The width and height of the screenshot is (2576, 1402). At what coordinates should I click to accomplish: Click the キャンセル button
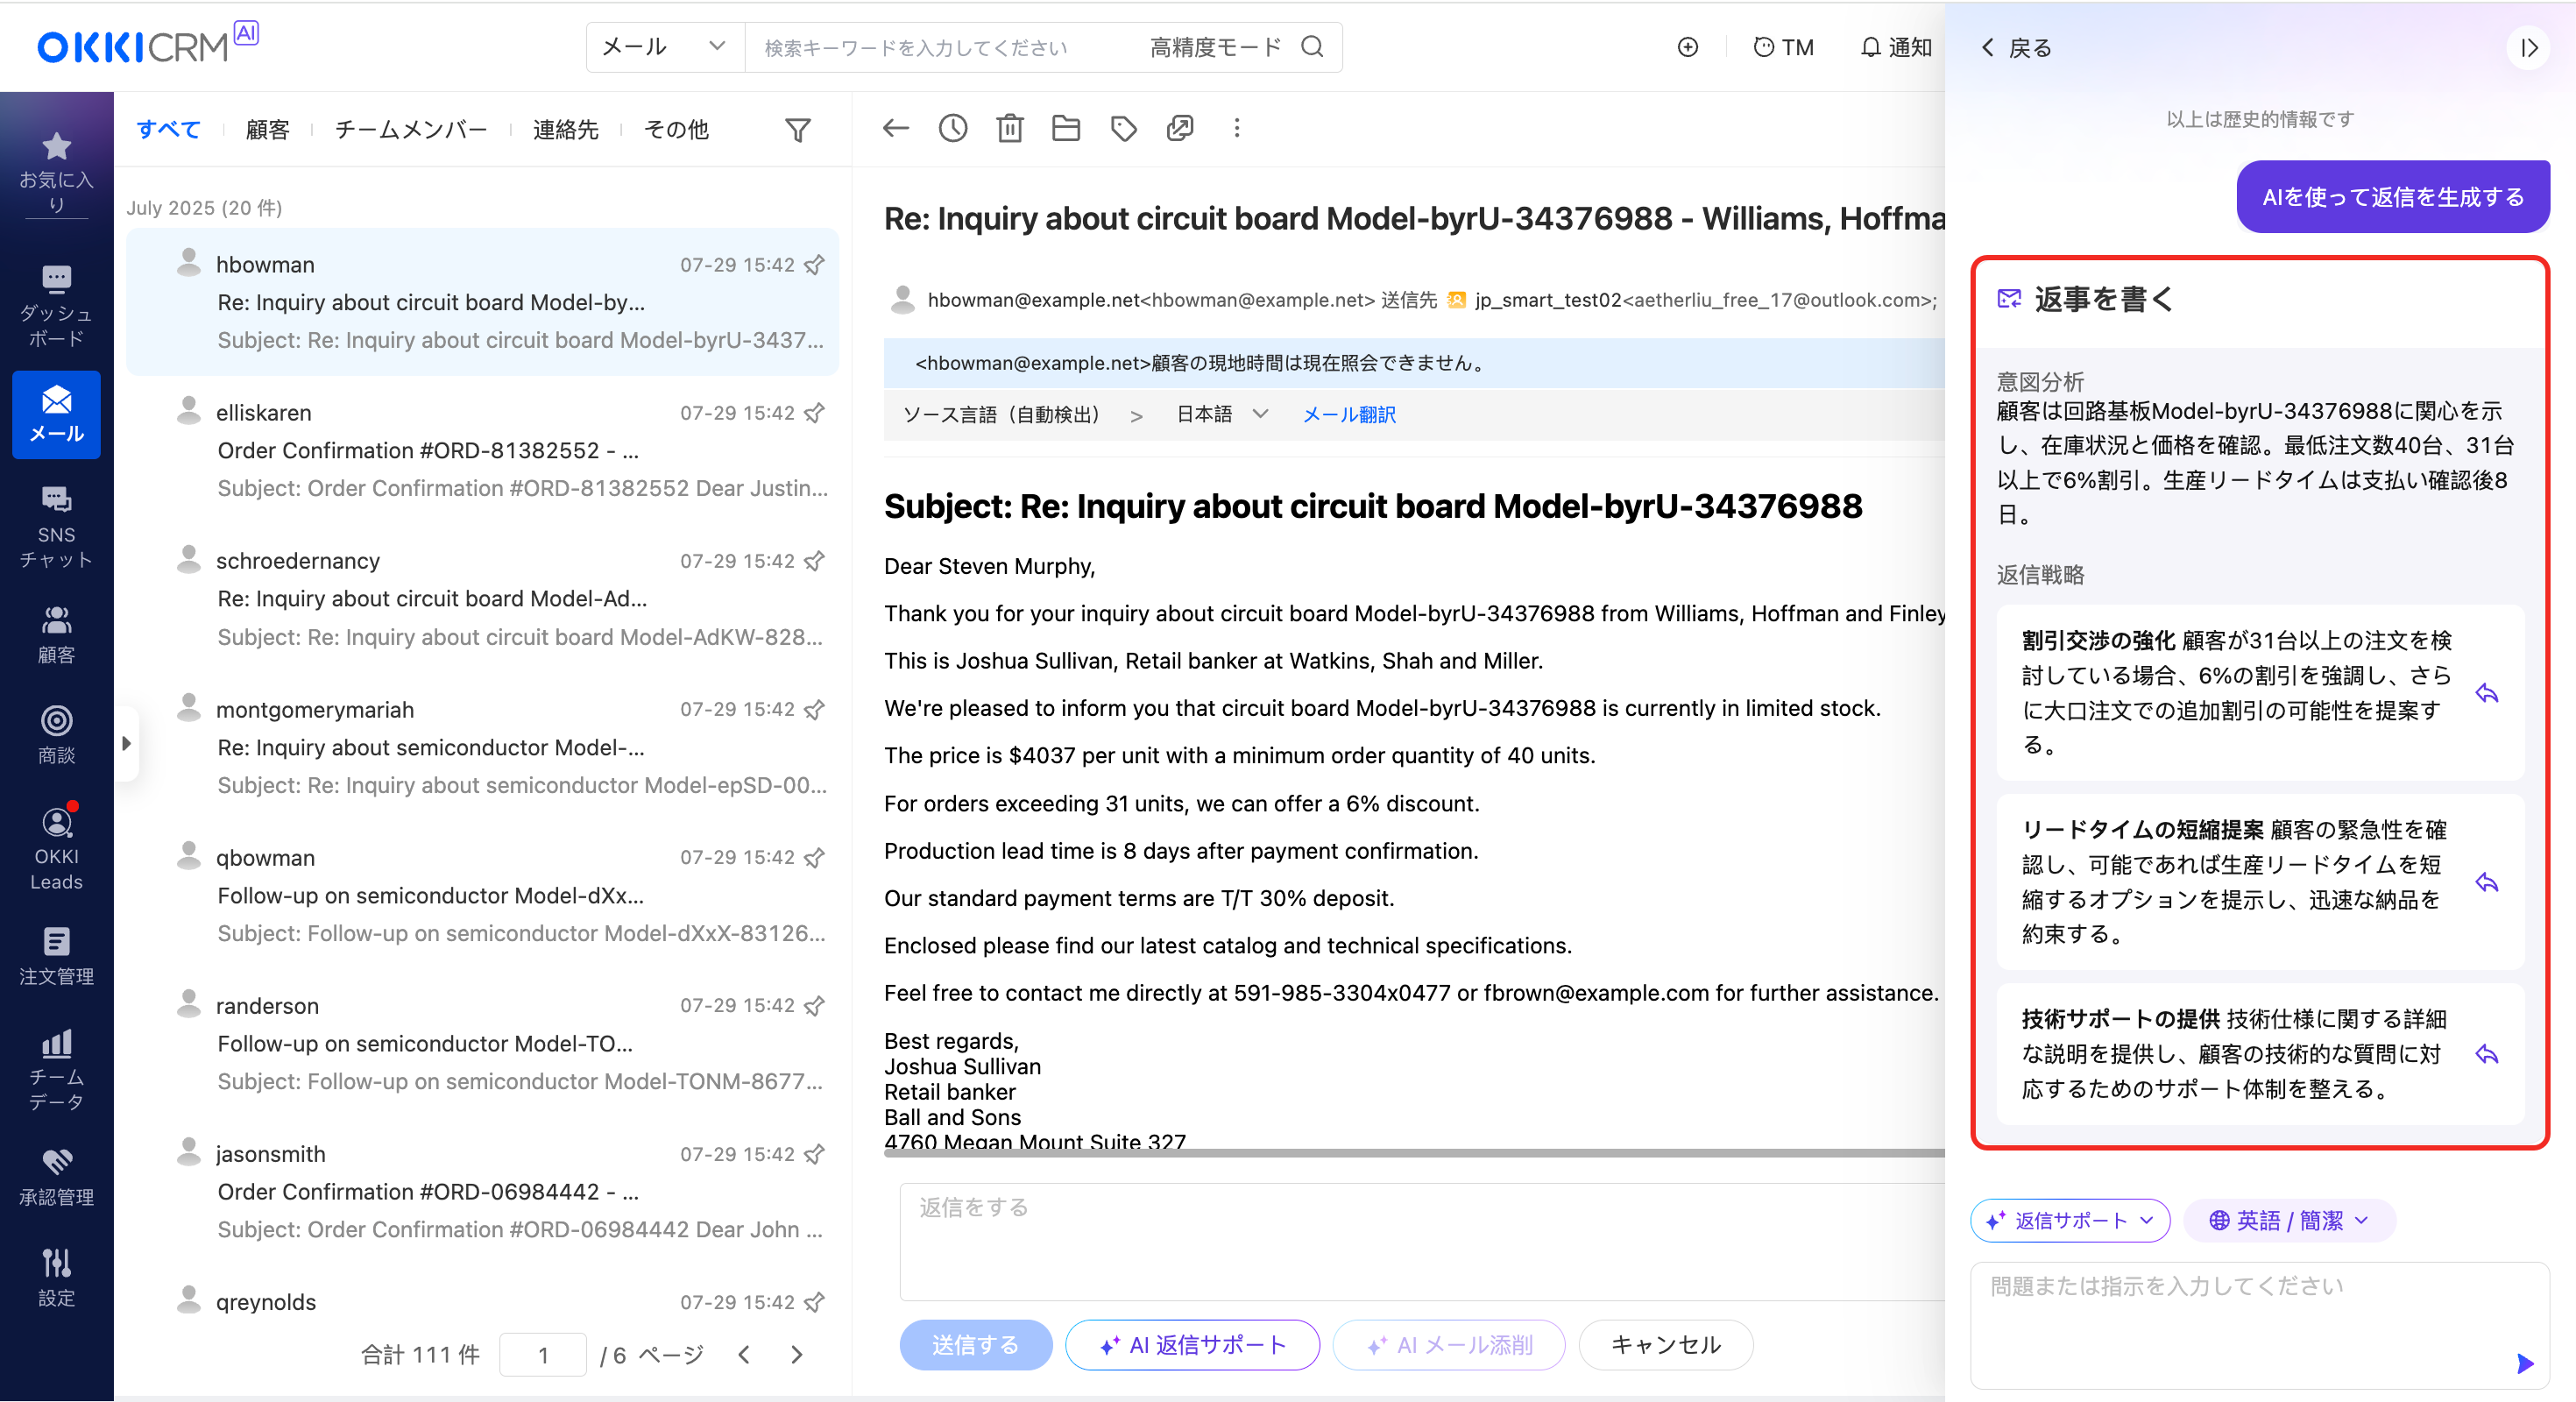(x=1665, y=1344)
